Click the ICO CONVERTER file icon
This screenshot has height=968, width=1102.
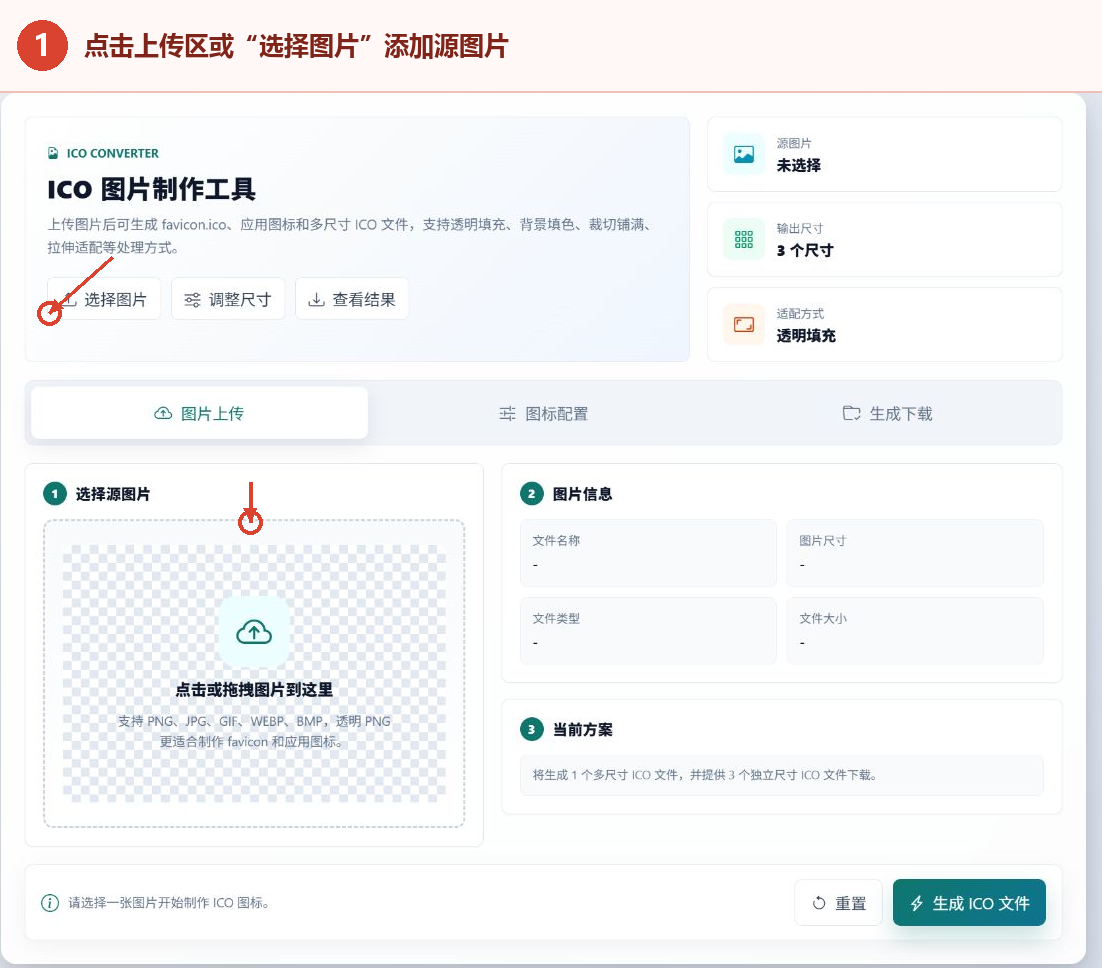(53, 153)
